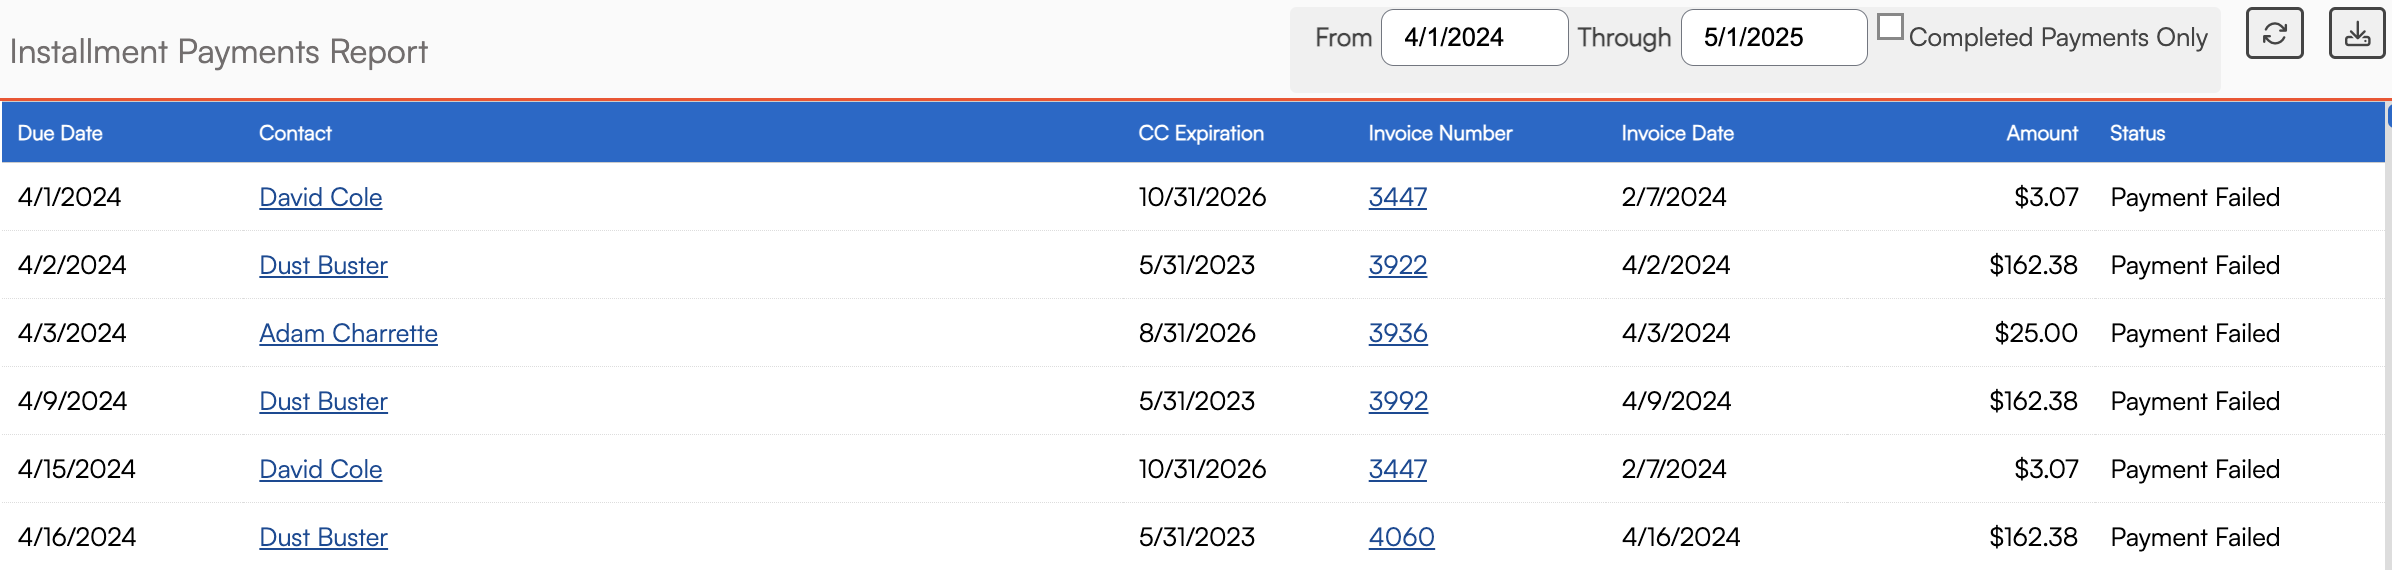Click the refresh report icon
Viewport: 2392px width, 570px height.
pos(2274,34)
